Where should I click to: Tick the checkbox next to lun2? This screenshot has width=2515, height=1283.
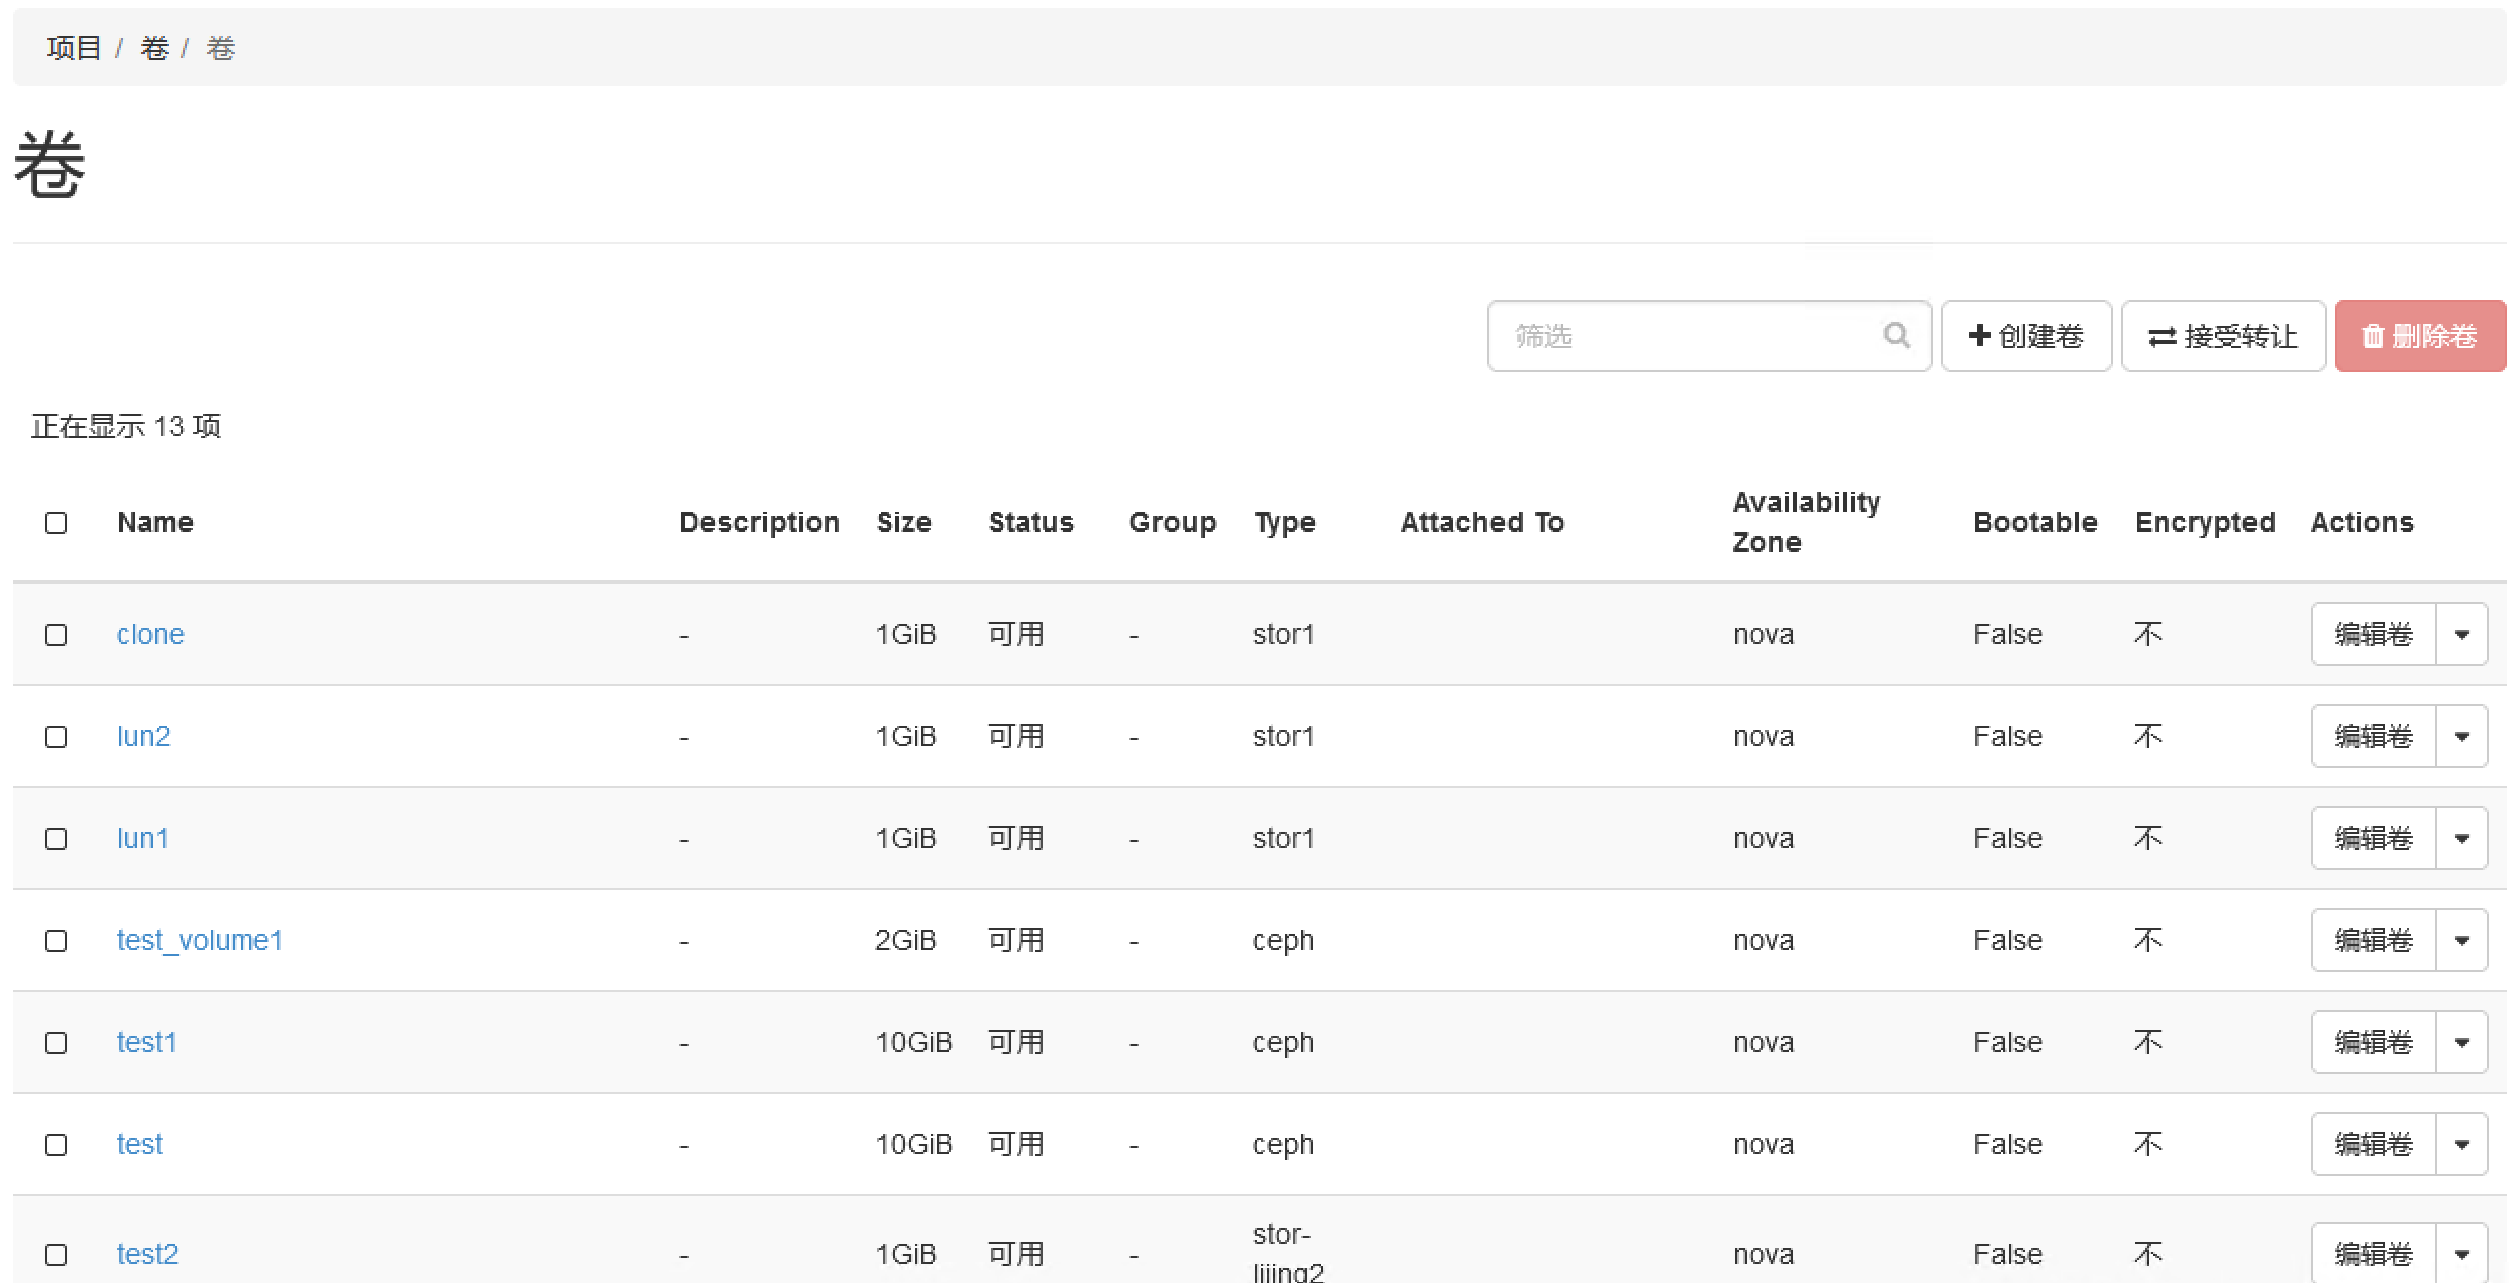[x=56, y=737]
